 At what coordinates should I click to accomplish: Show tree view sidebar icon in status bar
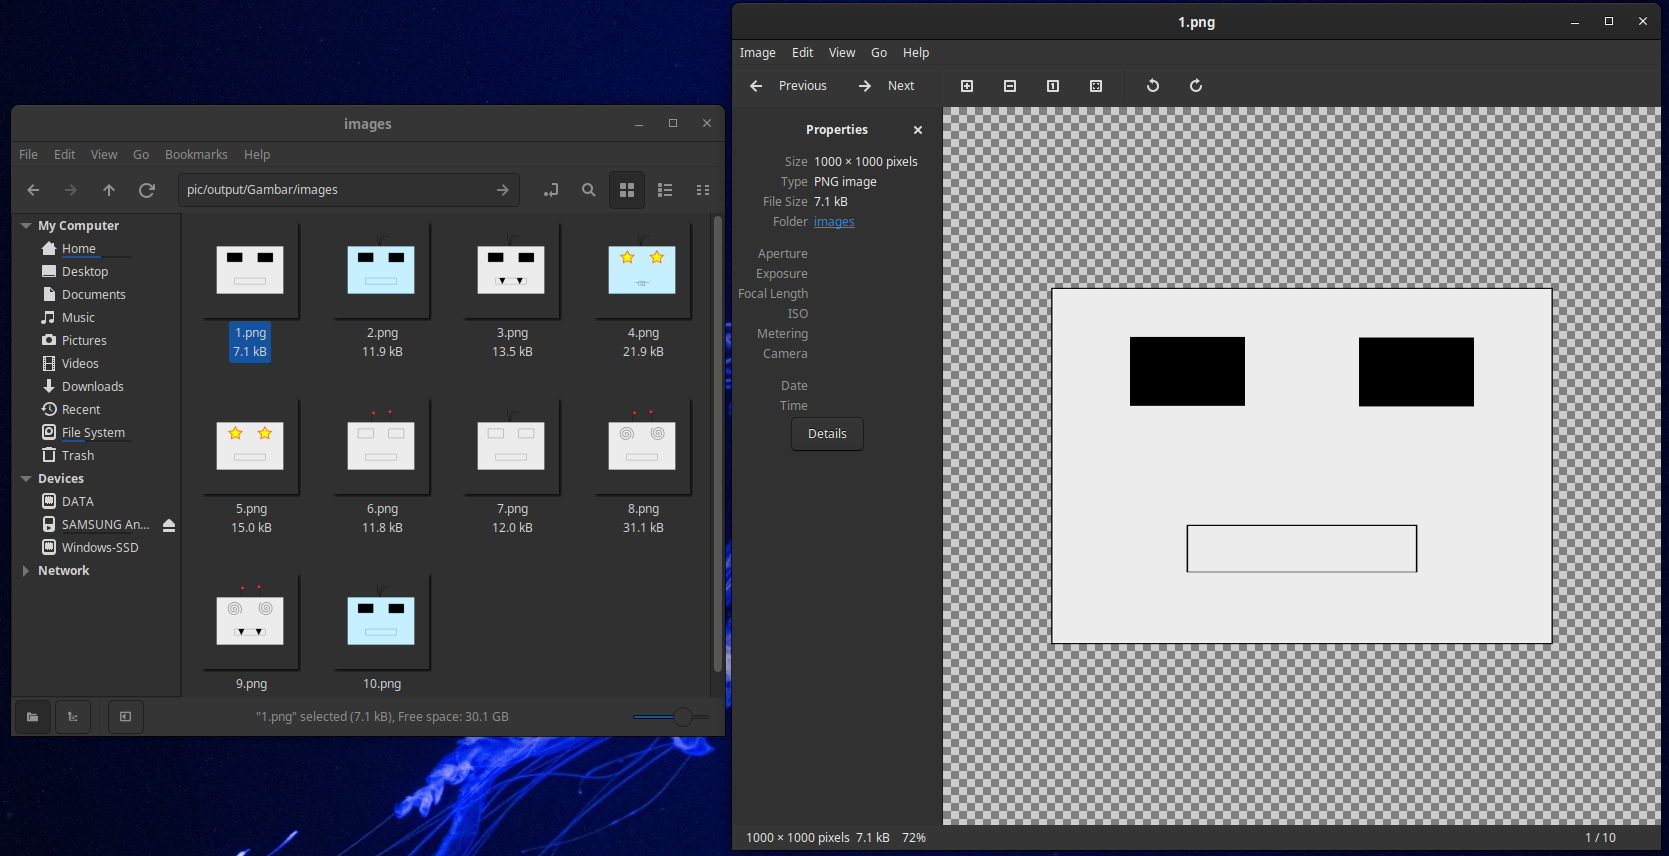pyautogui.click(x=72, y=717)
